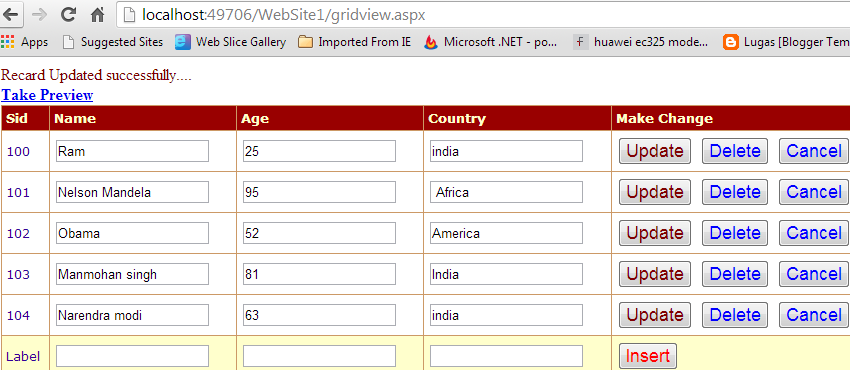Screen dimensions: 850x370
Task: Click Update for Nelson Mandela row
Action: [x=655, y=192]
